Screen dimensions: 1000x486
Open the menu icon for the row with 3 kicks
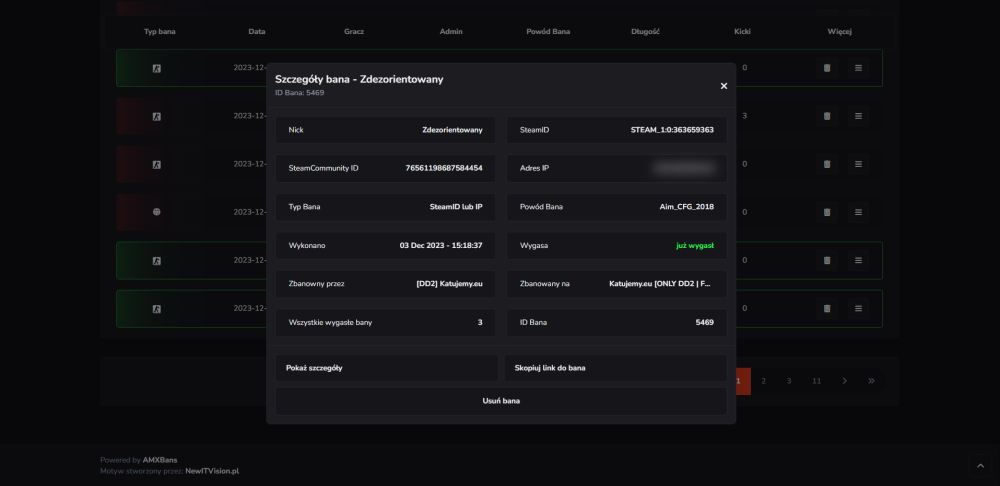pos(858,116)
